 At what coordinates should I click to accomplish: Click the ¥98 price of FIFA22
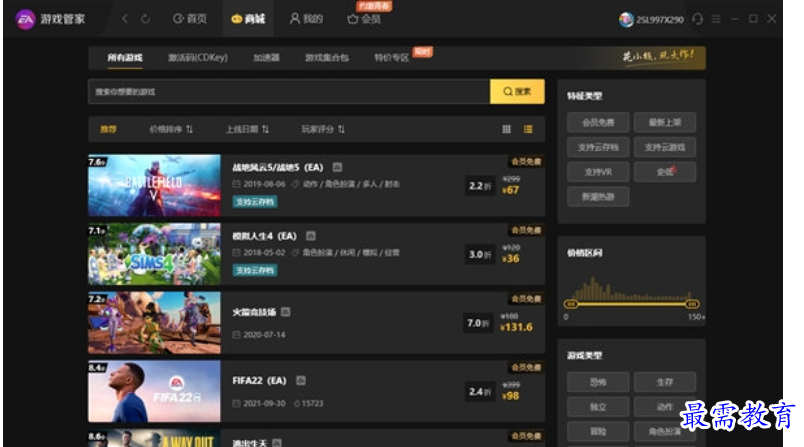(x=511, y=396)
